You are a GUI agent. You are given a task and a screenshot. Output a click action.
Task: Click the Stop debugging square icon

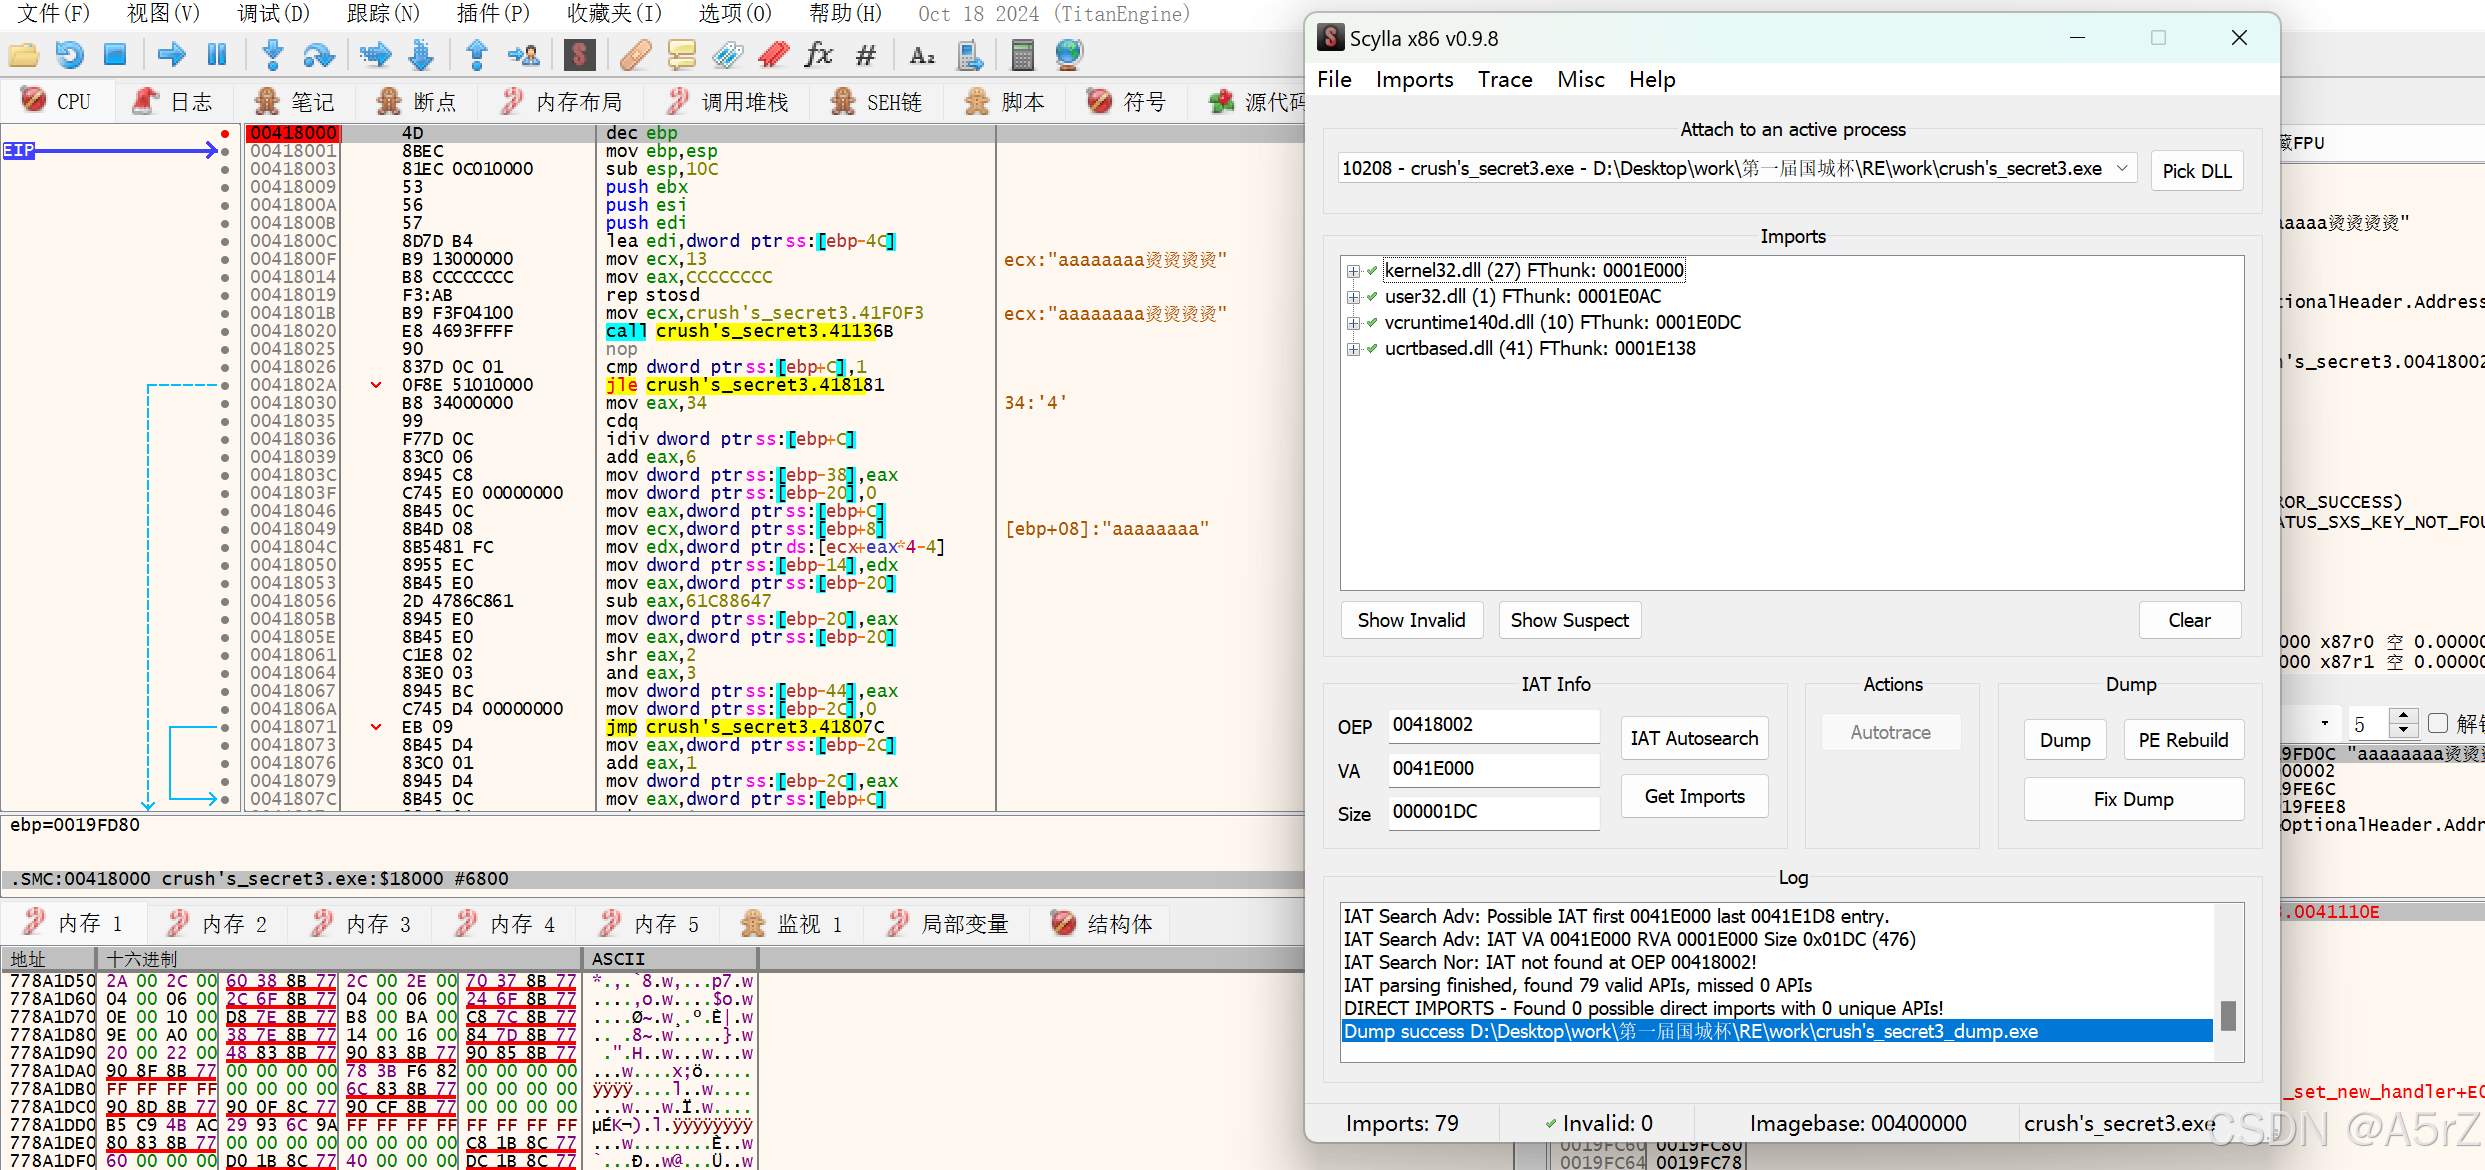[x=116, y=55]
